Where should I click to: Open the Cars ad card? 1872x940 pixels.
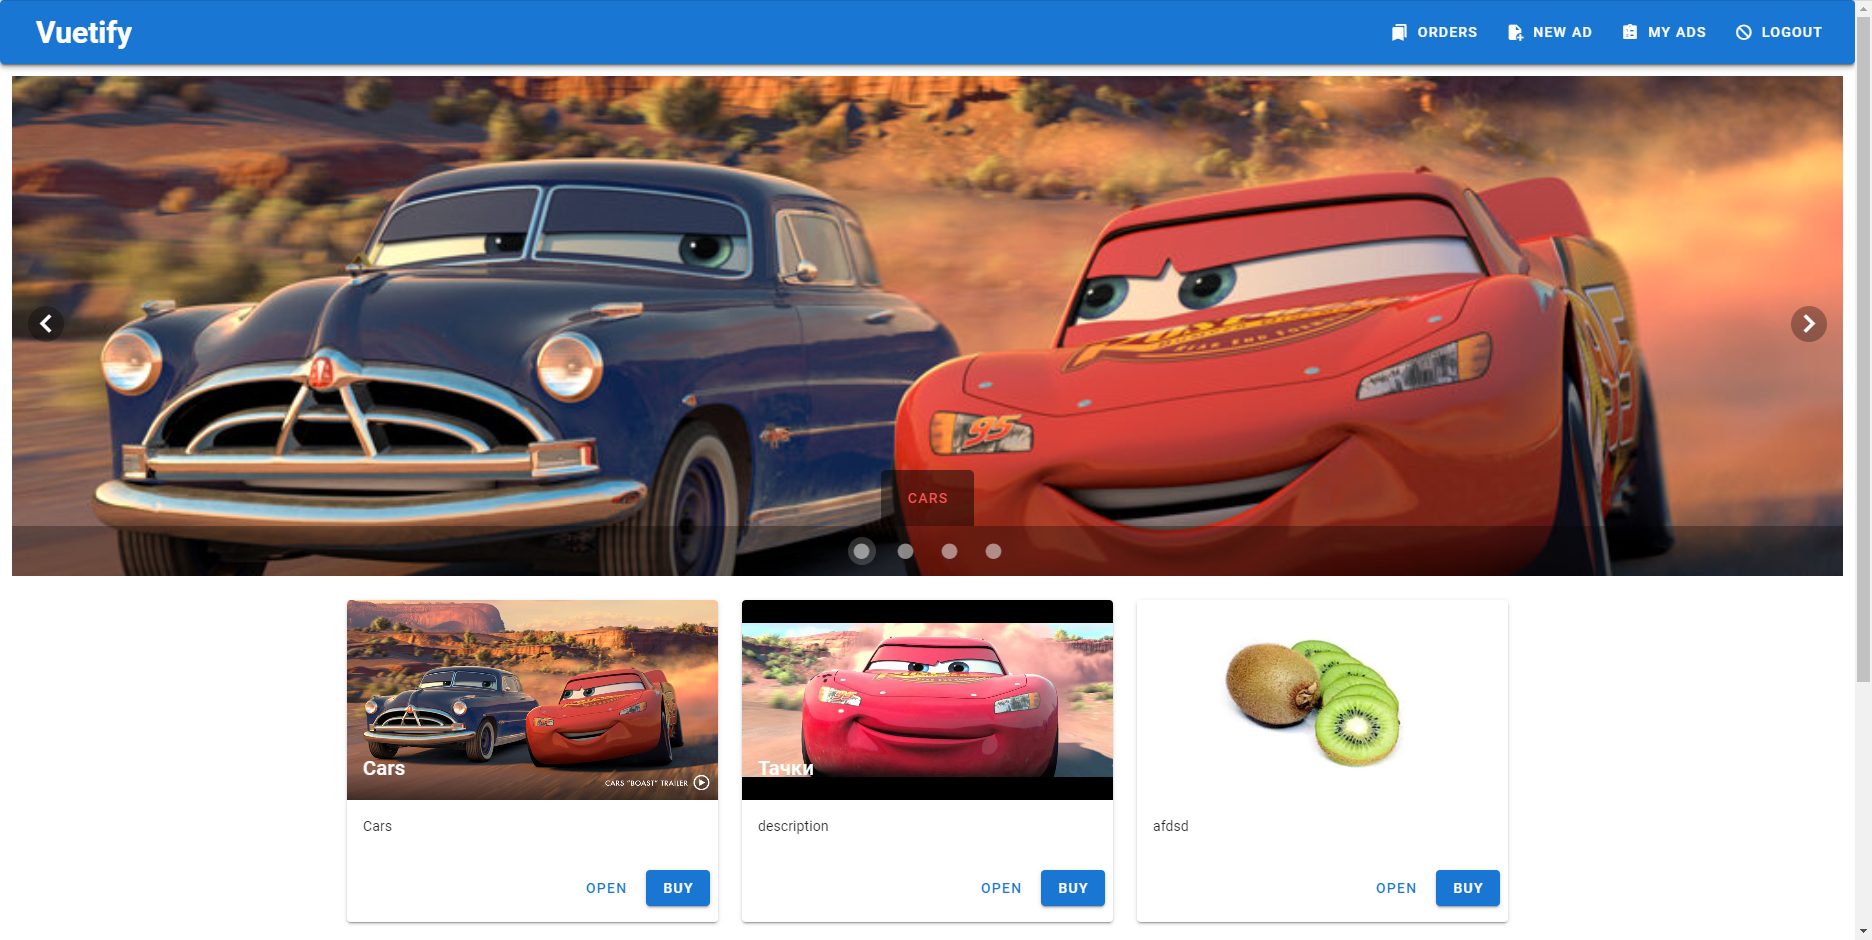click(x=606, y=888)
